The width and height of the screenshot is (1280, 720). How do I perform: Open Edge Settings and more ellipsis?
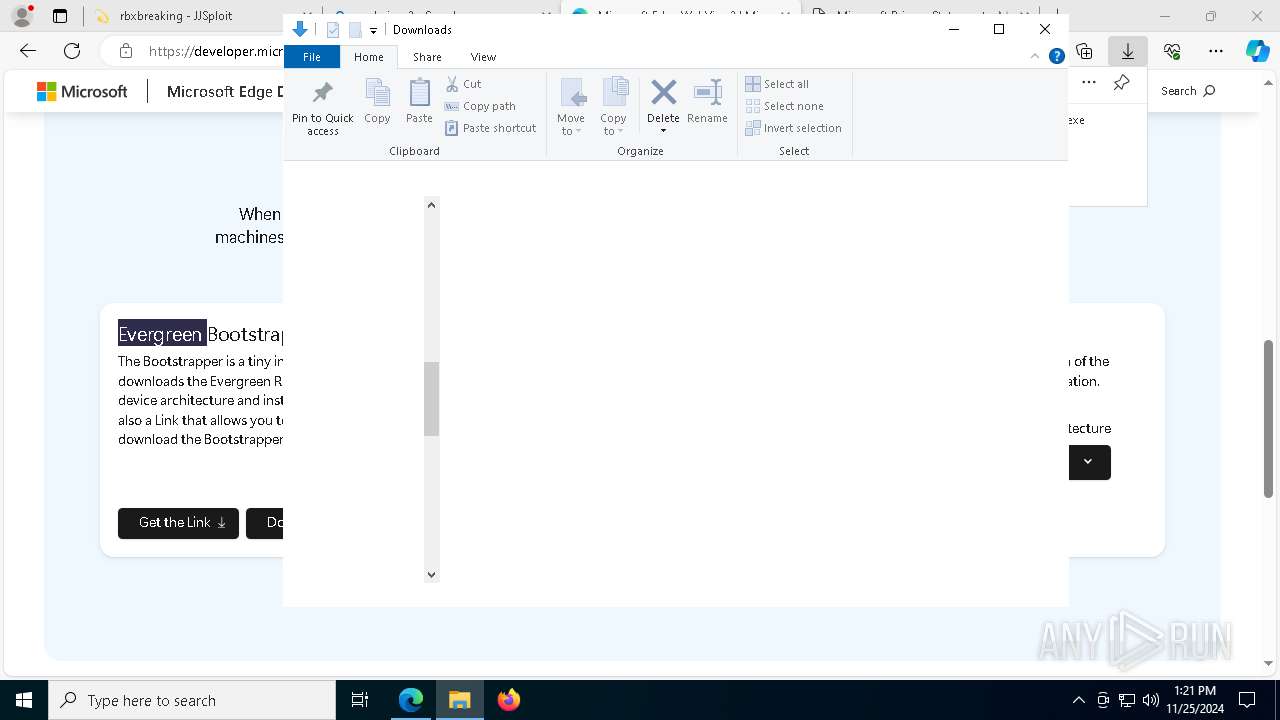(1216, 51)
